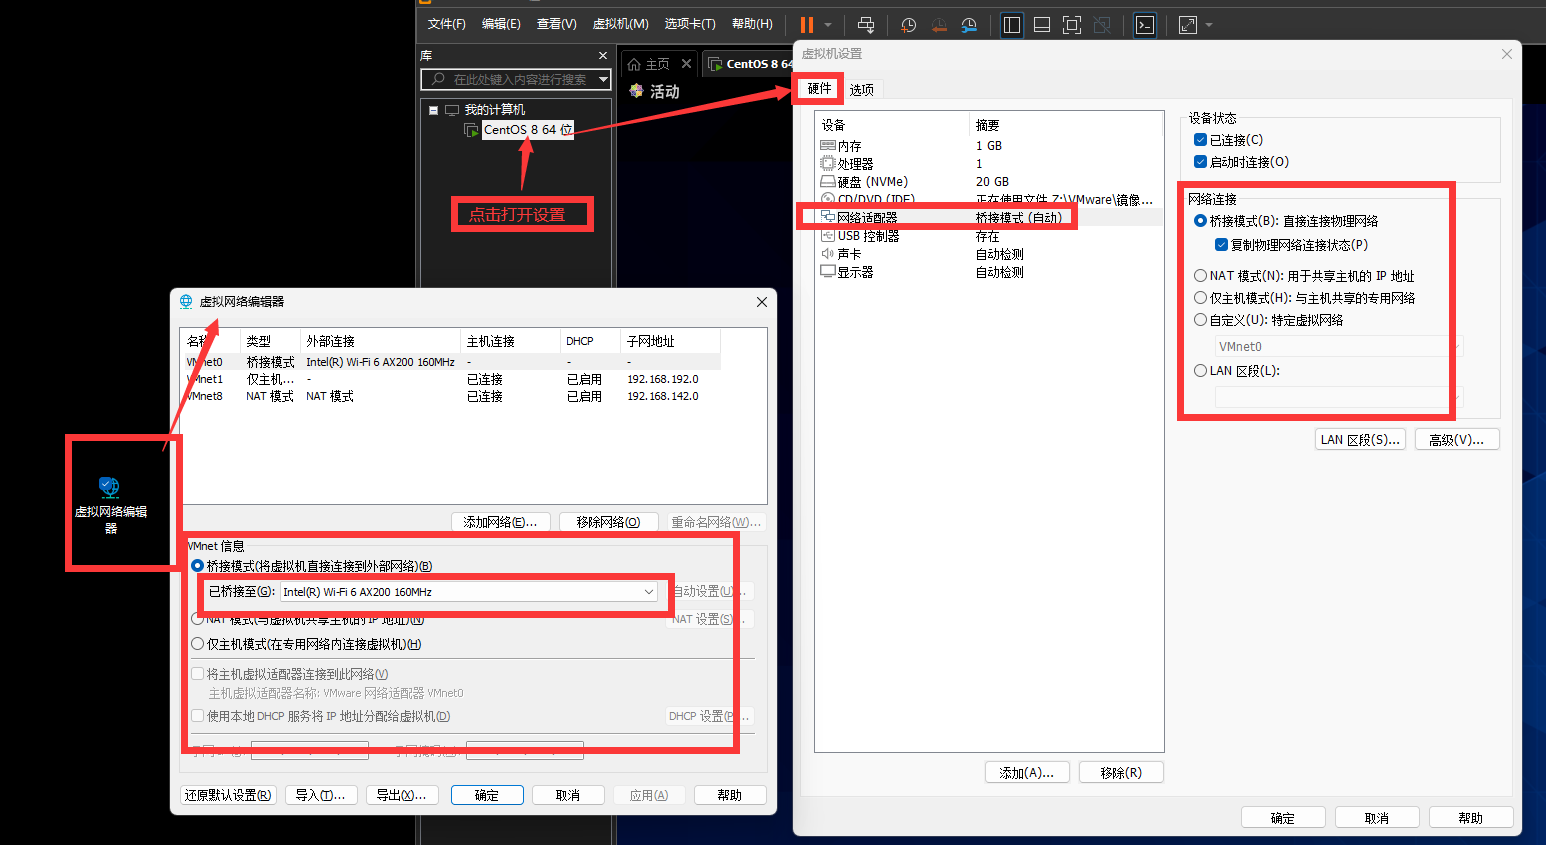The image size is (1546, 845).
Task: Open the 查看(V) menu
Action: (556, 24)
